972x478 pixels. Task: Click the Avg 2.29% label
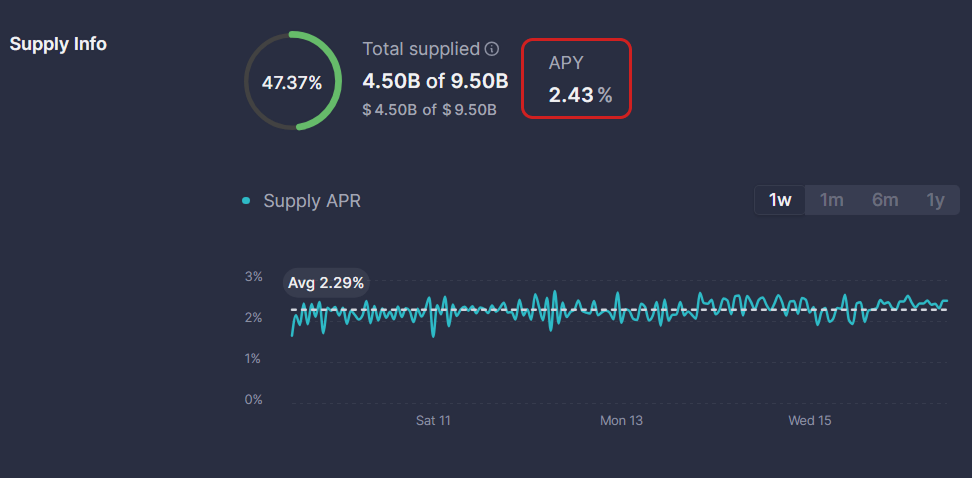tap(326, 283)
